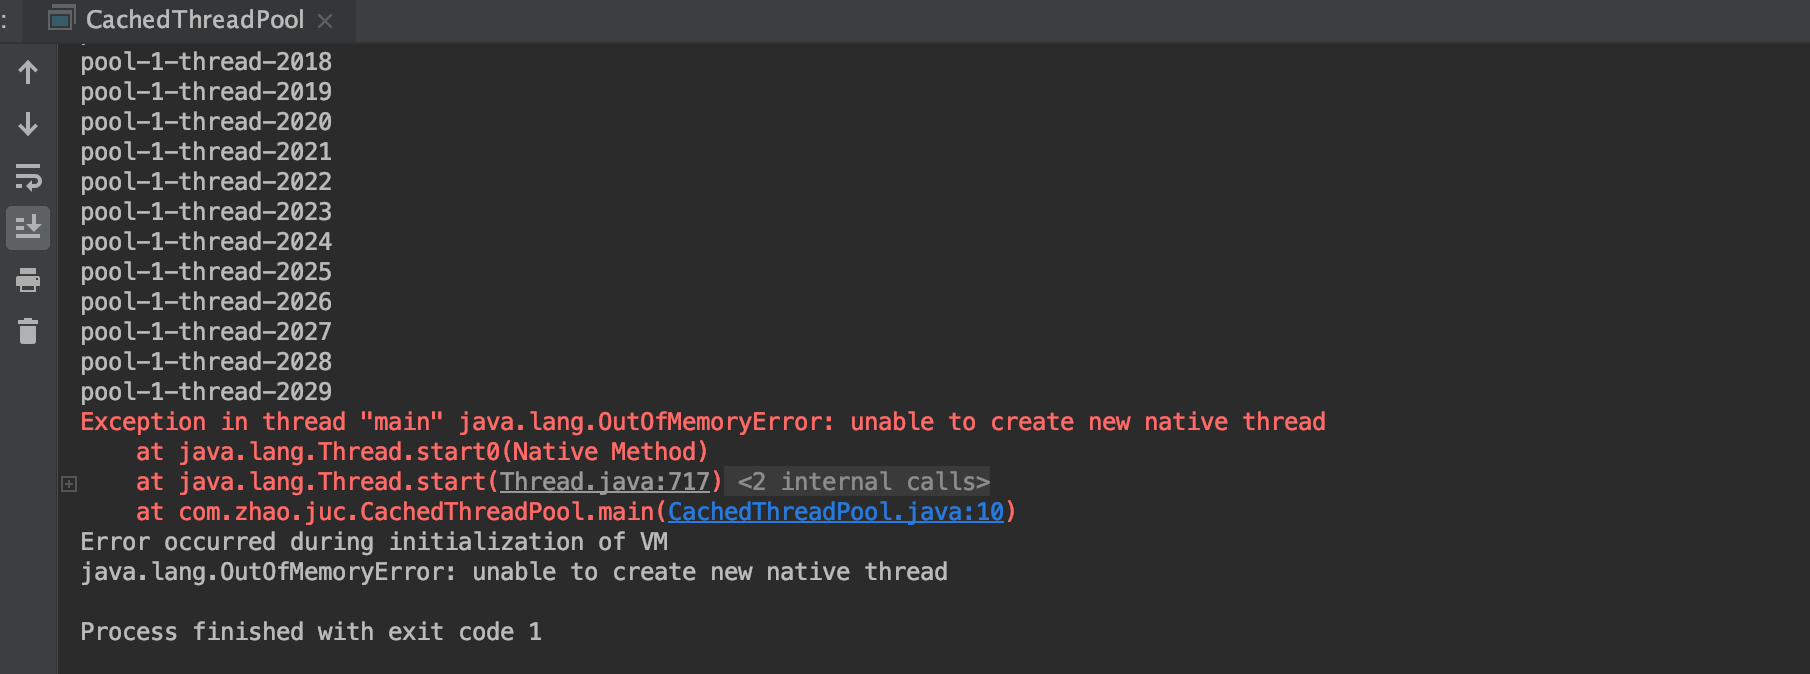Click the Up the Stack Trace arrow
The width and height of the screenshot is (1810, 674).
pyautogui.click(x=28, y=72)
